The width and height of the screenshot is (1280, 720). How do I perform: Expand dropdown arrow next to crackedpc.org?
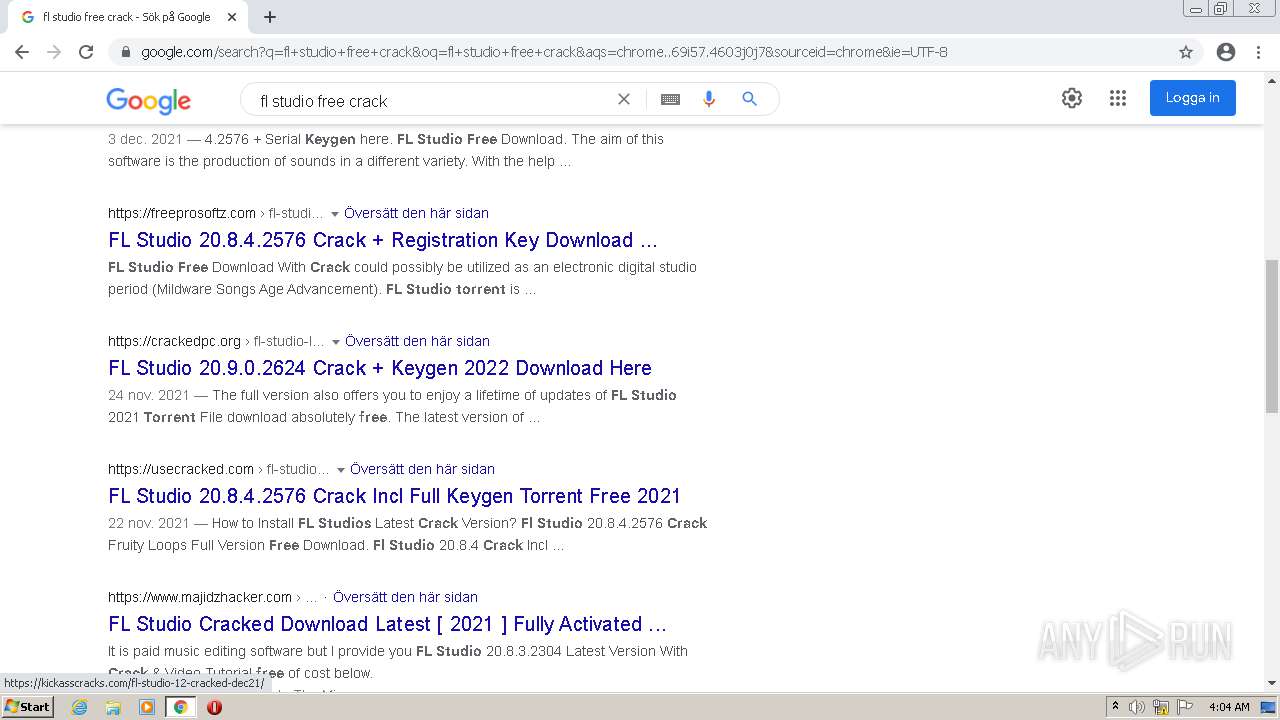336,342
